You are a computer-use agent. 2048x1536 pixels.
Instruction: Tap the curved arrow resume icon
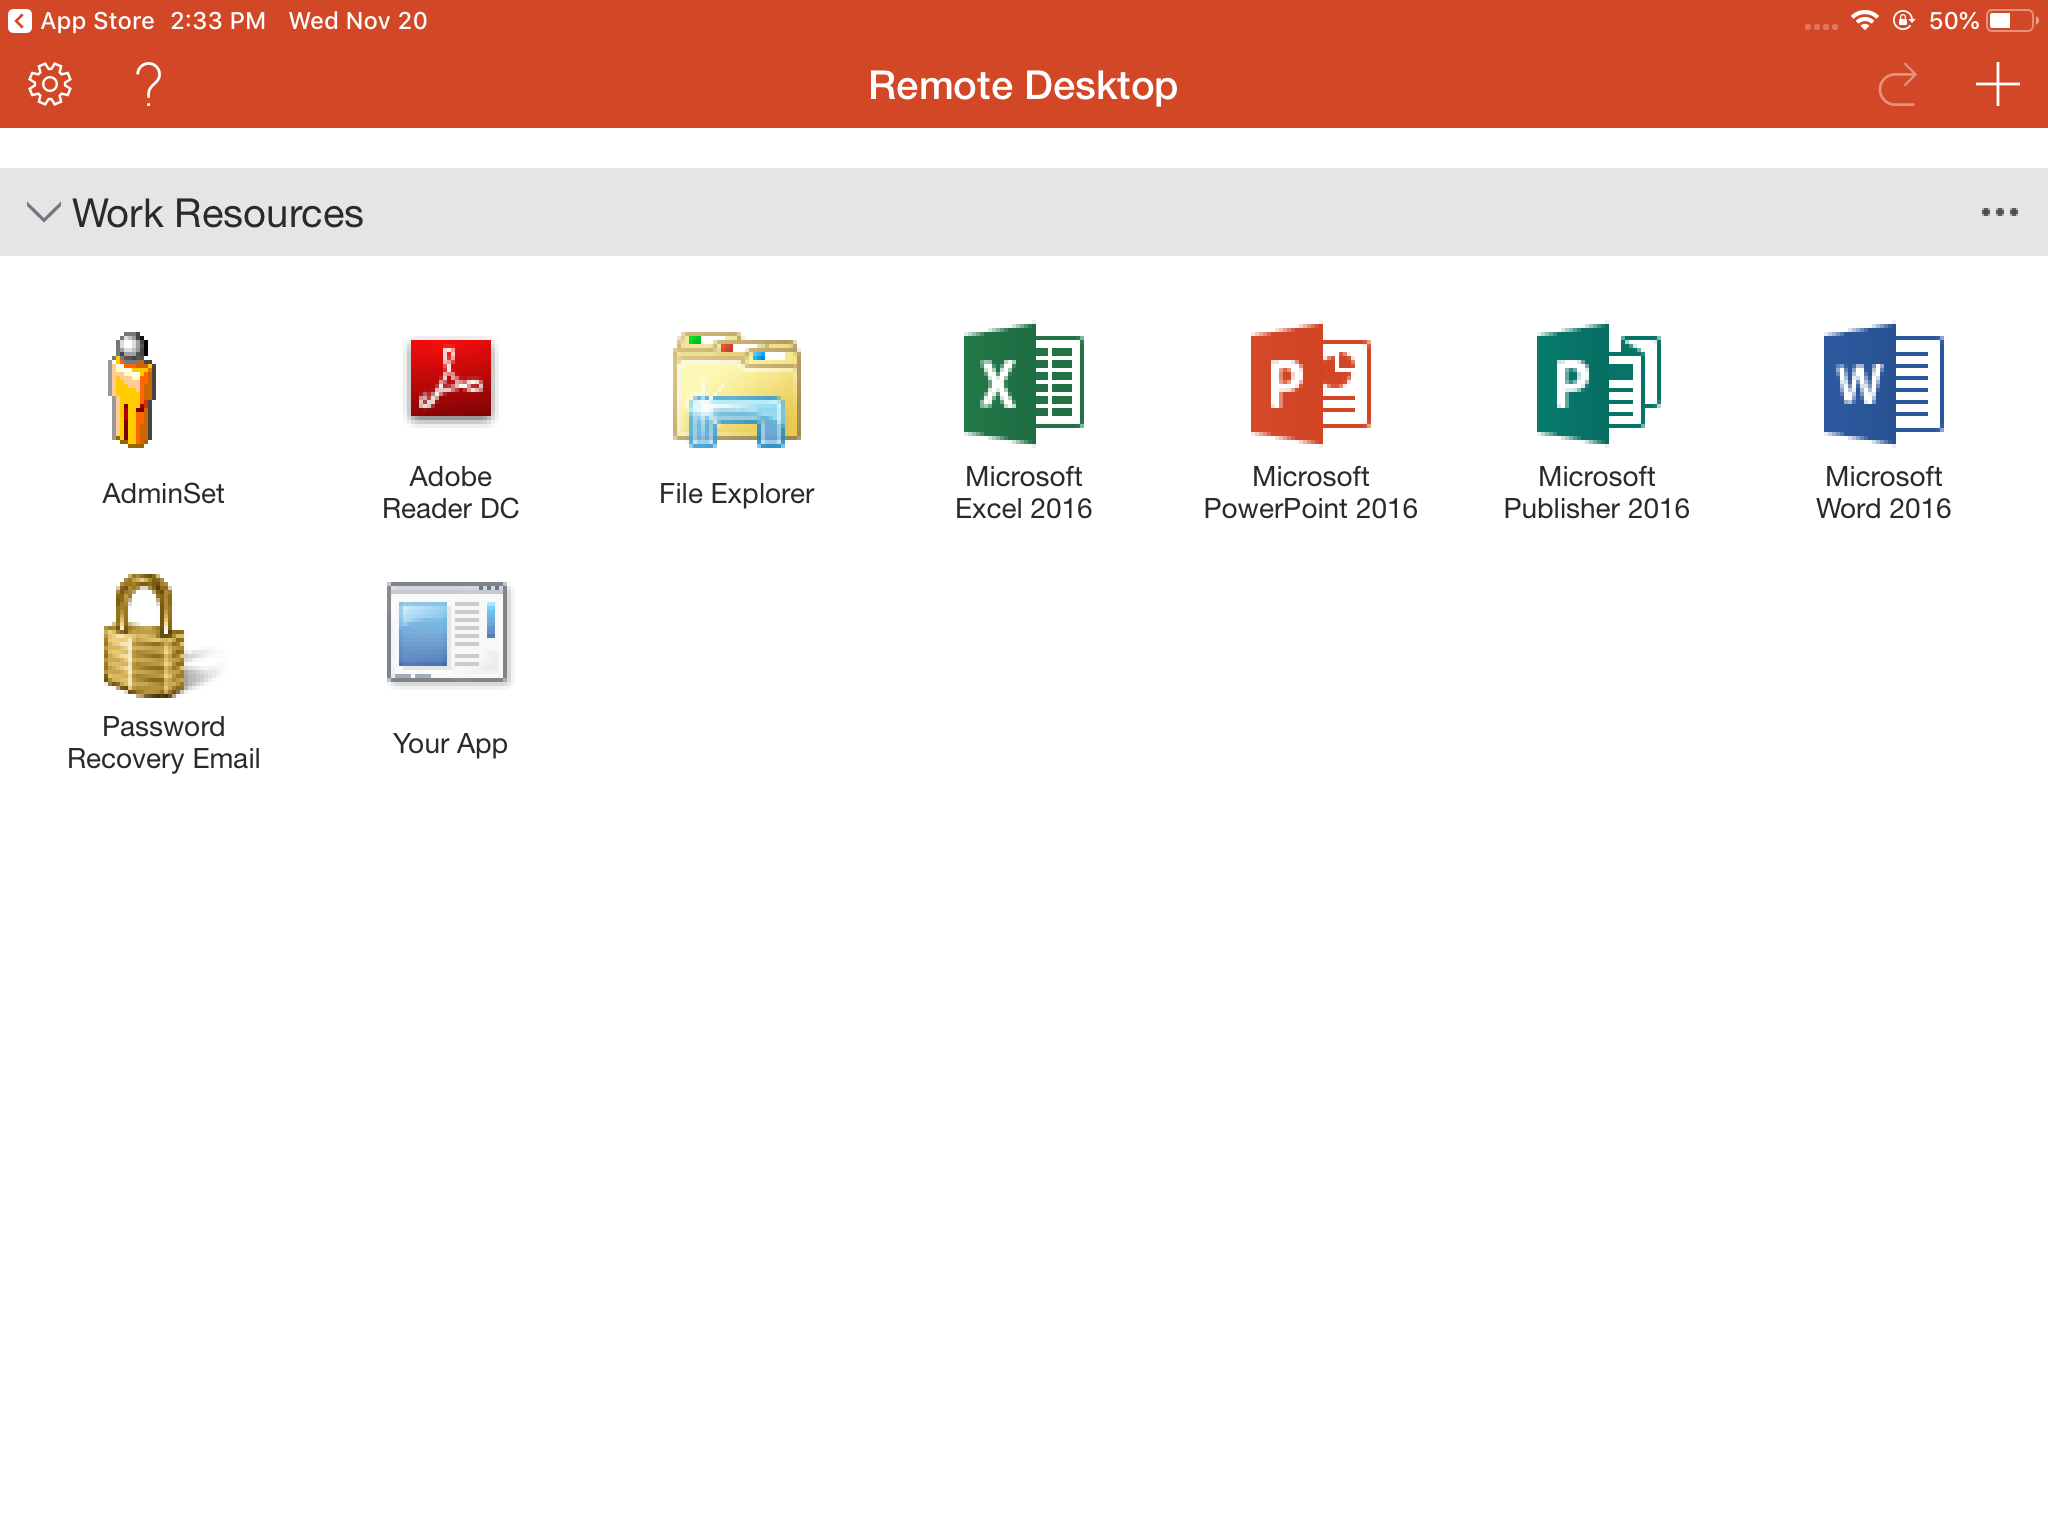[1897, 85]
